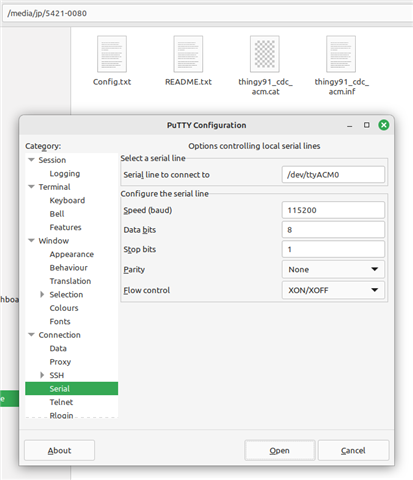Select the Features category

[x=65, y=227]
